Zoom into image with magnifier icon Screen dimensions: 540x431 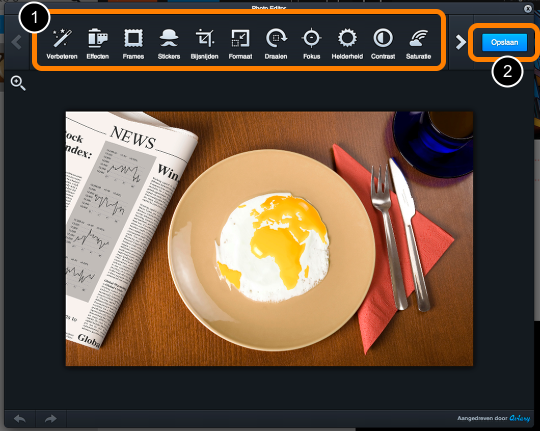pyautogui.click(x=18, y=83)
